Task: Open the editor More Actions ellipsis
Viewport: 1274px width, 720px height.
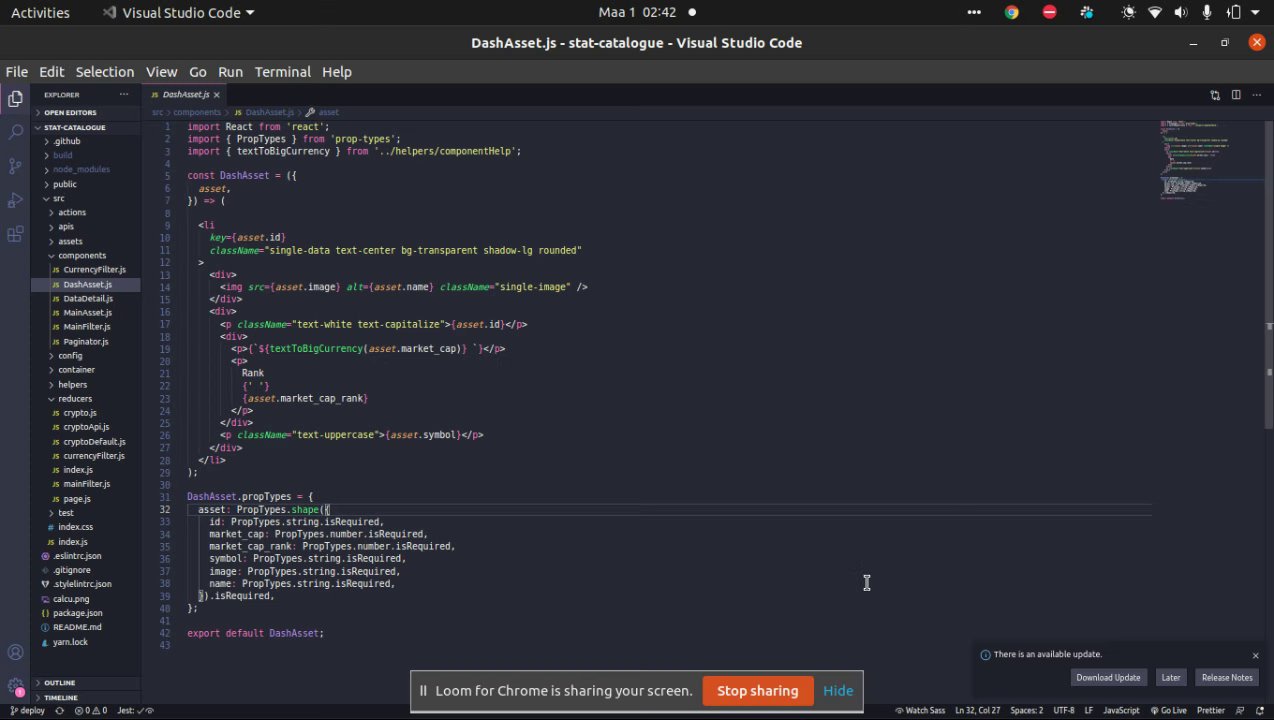Action: pos(1257,95)
